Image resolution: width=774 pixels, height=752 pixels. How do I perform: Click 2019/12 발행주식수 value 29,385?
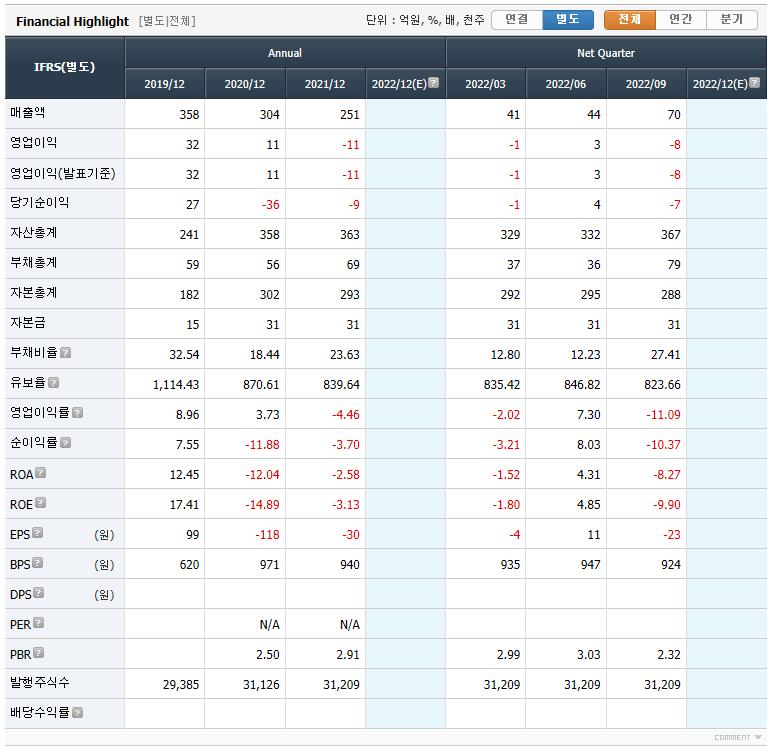click(181, 684)
